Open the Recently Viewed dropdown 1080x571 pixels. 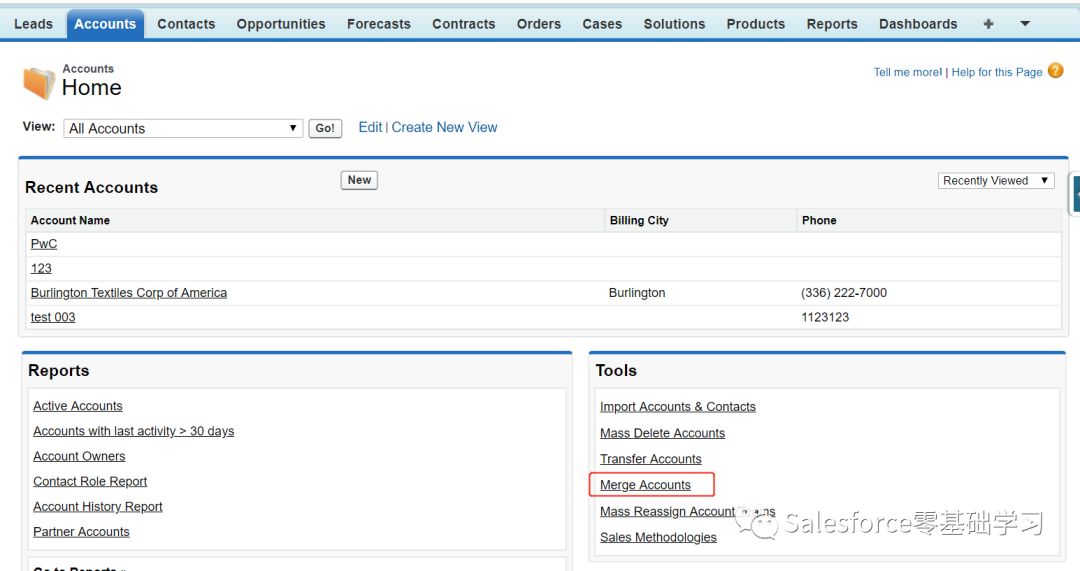point(996,180)
